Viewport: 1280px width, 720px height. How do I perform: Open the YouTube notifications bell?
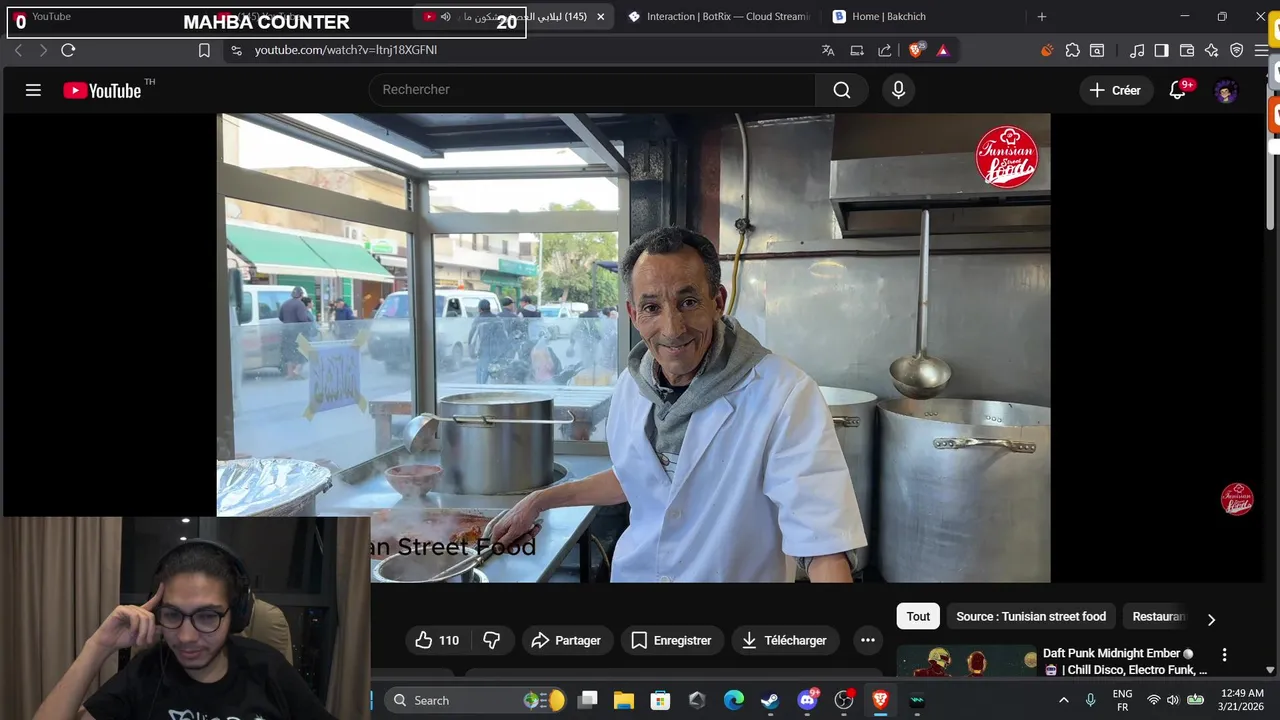pos(1178,90)
